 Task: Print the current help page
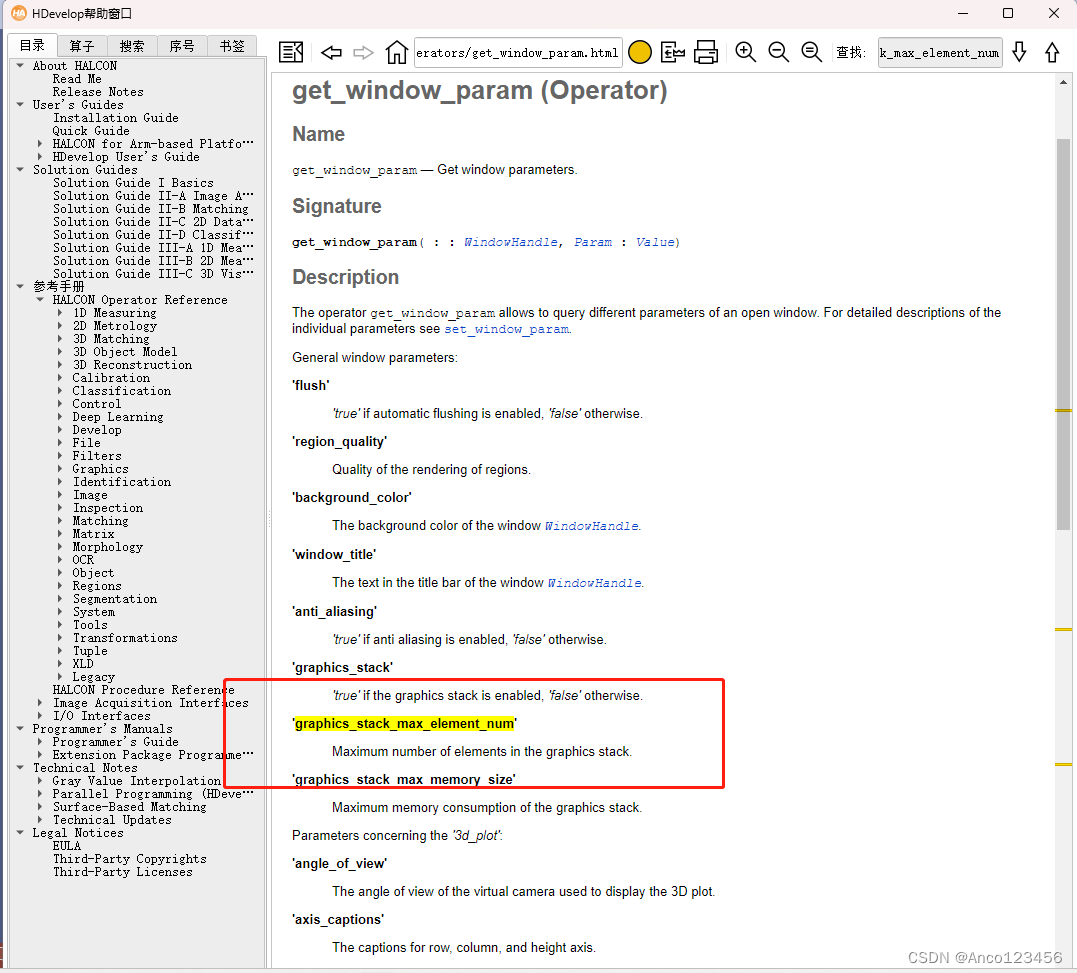705,52
